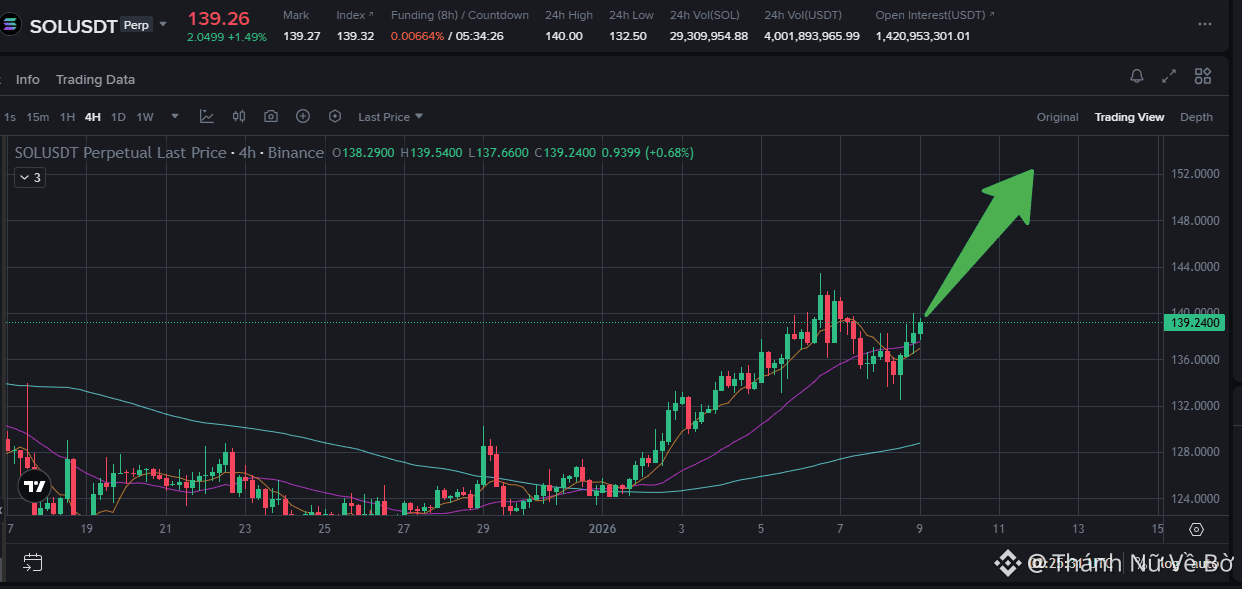Viewport: 1242px width, 589px height.
Task: Click the open interest value 1,420,953,301.01
Action: [922, 36]
